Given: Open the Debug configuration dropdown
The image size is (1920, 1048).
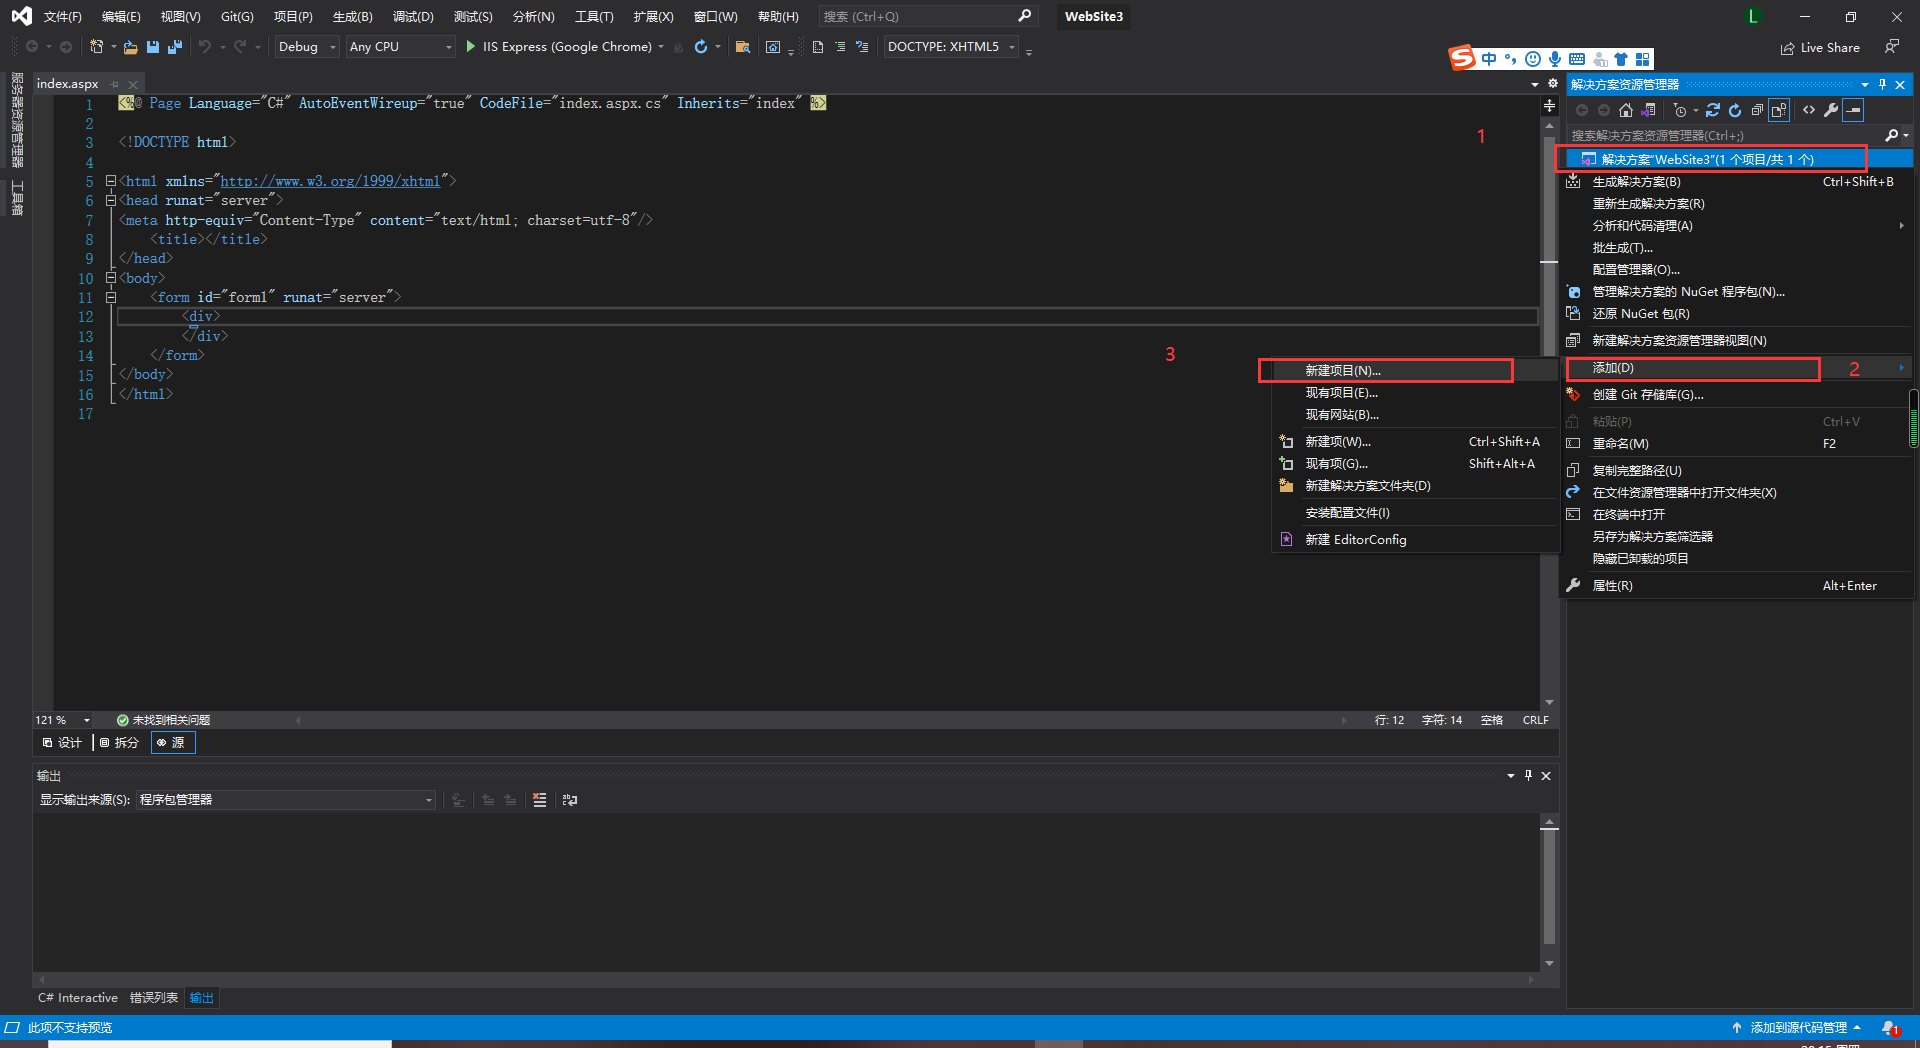Looking at the screenshot, I should (x=306, y=47).
